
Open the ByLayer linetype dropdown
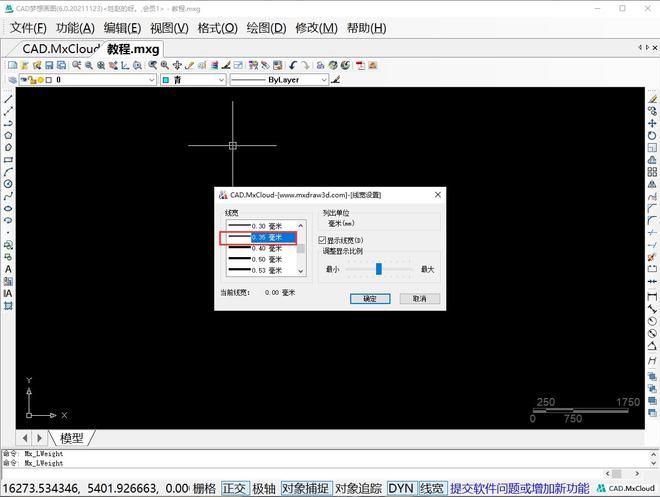279,80
